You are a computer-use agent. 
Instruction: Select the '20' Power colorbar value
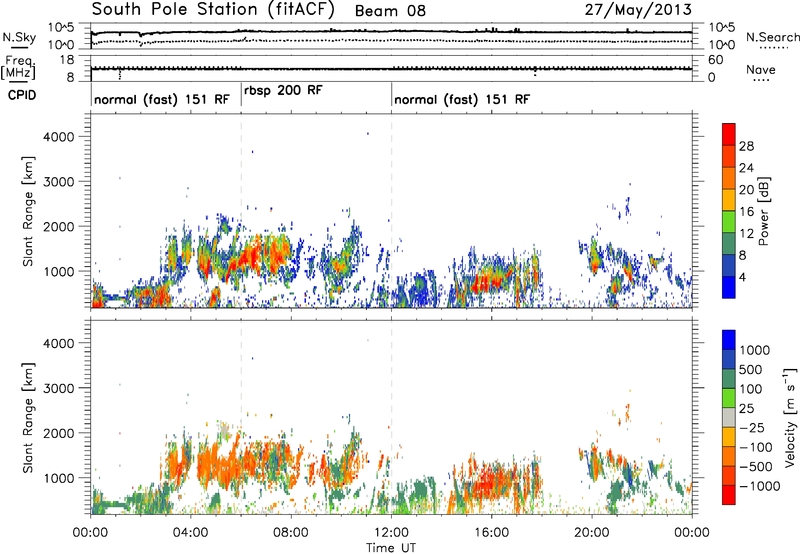(x=746, y=190)
